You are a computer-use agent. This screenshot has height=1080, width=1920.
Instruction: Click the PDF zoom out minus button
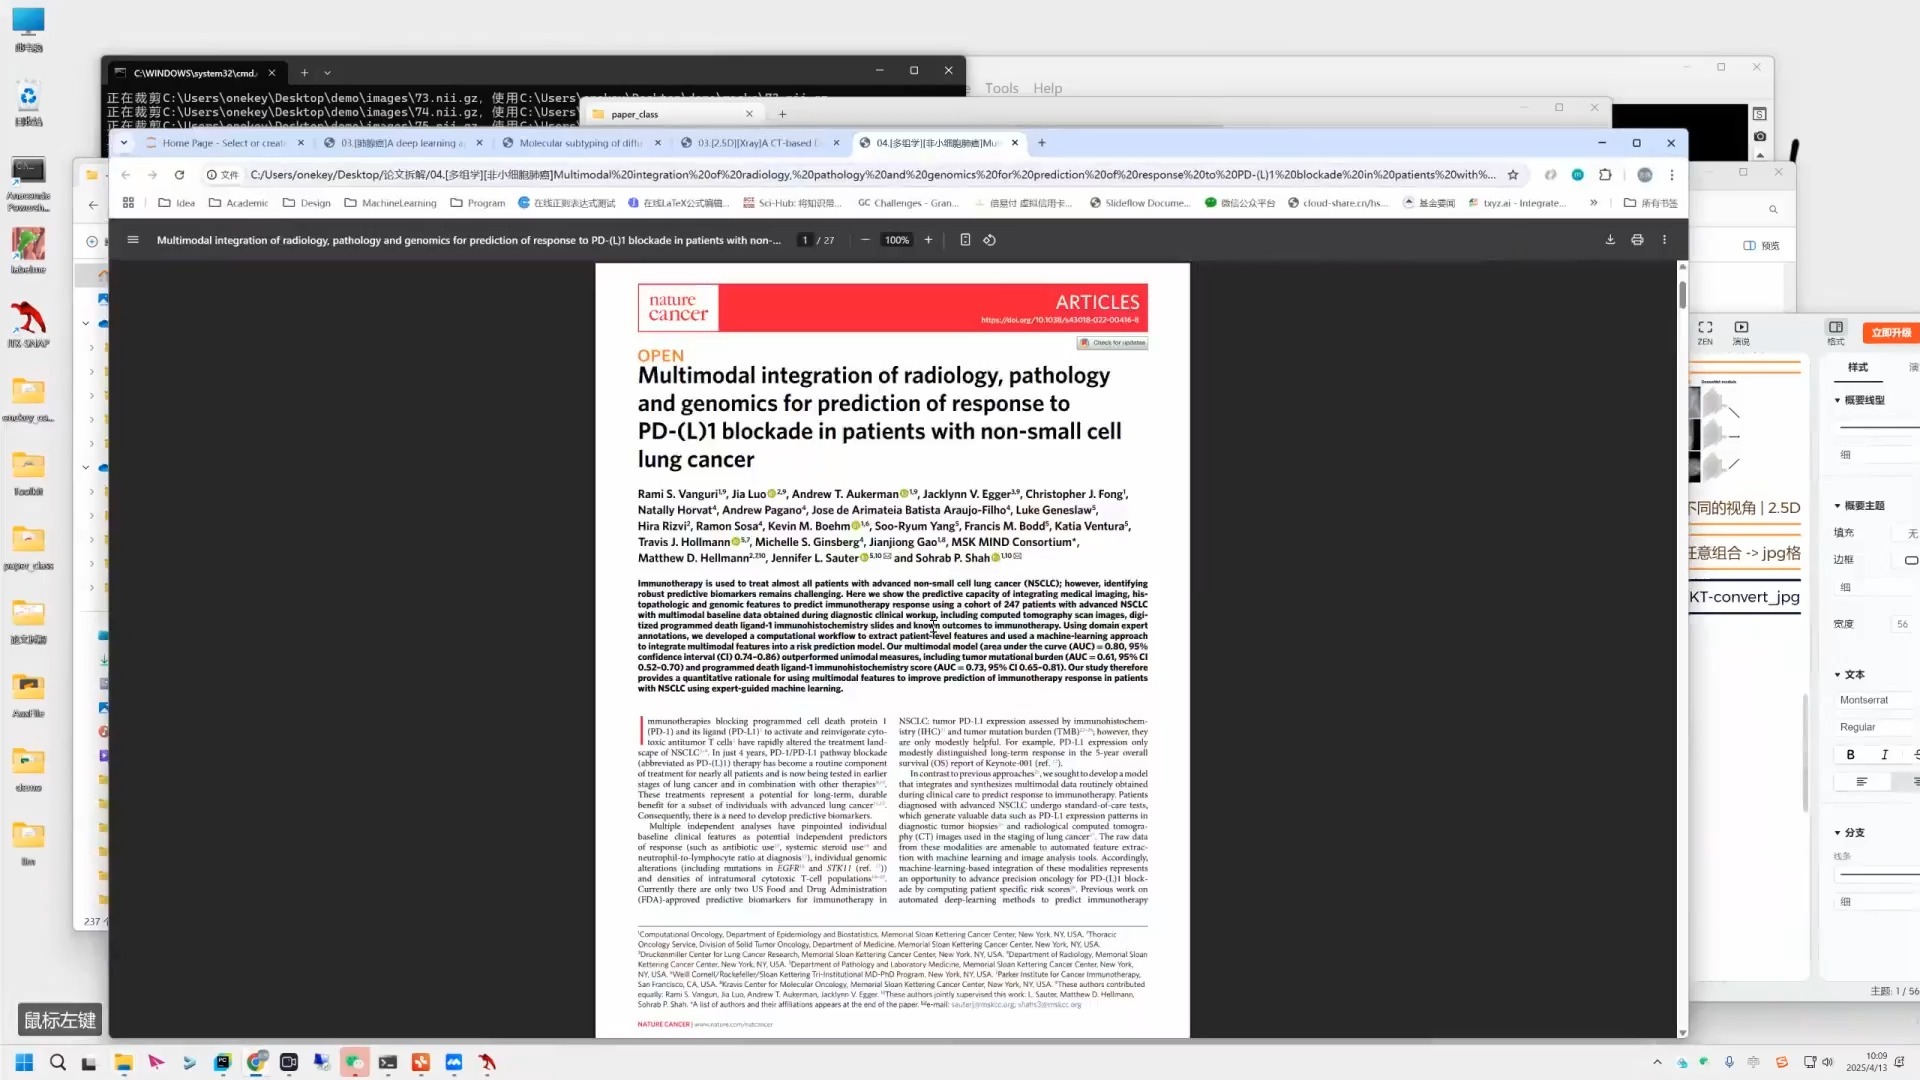(x=865, y=240)
